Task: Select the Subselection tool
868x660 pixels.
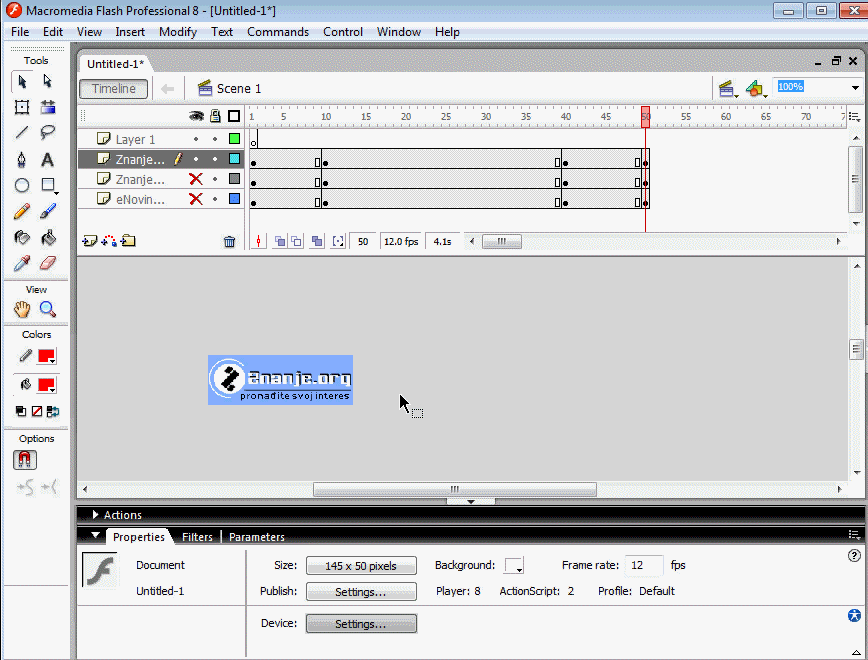Action: pos(48,81)
